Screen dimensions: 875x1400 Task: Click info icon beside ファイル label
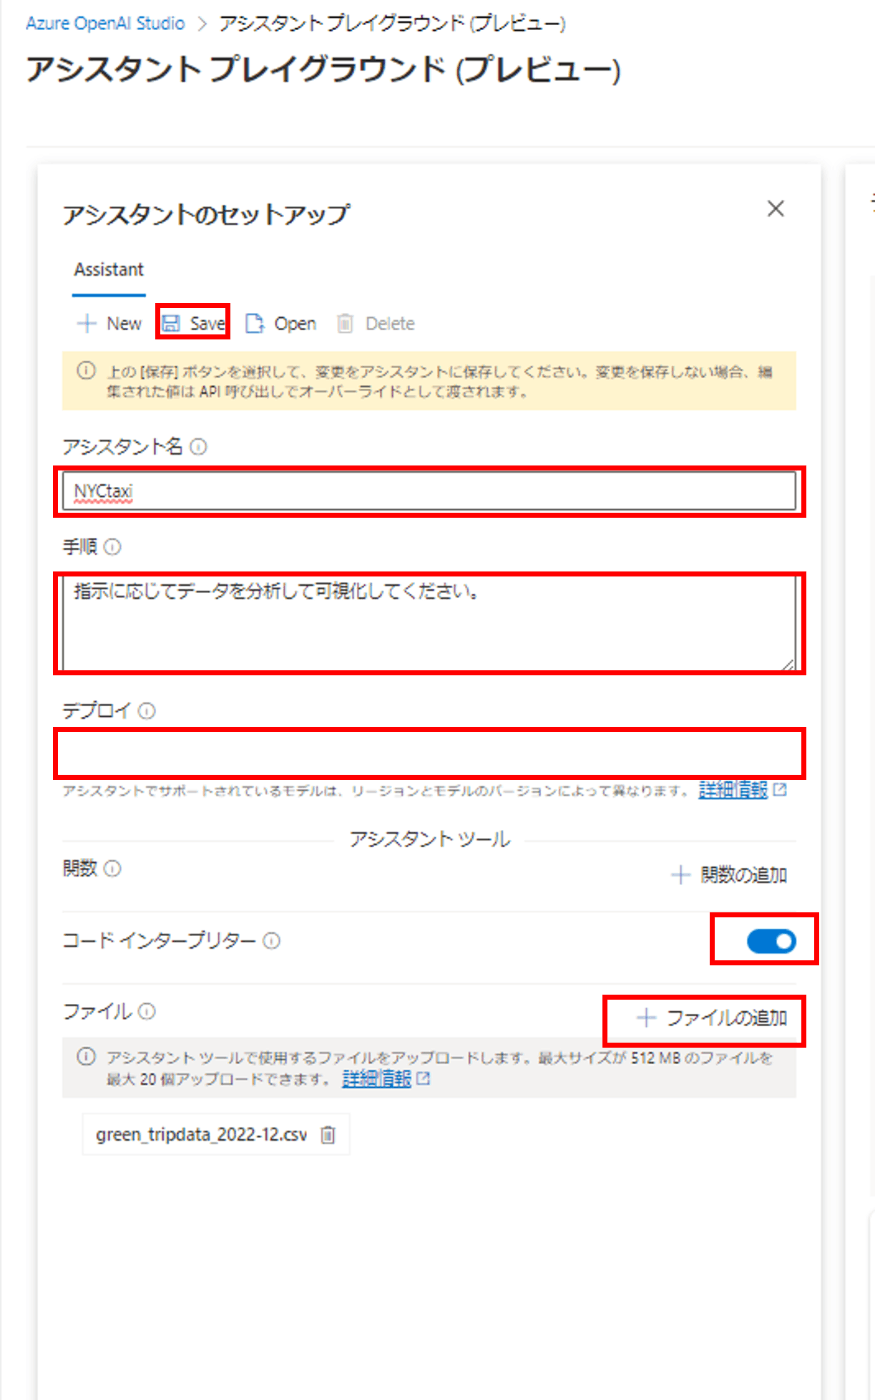click(x=147, y=1011)
